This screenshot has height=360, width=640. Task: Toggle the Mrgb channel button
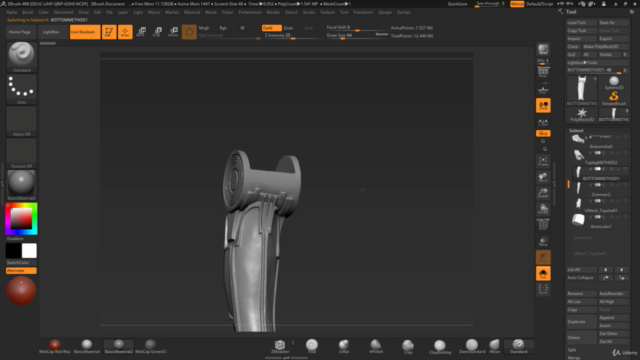[204, 28]
